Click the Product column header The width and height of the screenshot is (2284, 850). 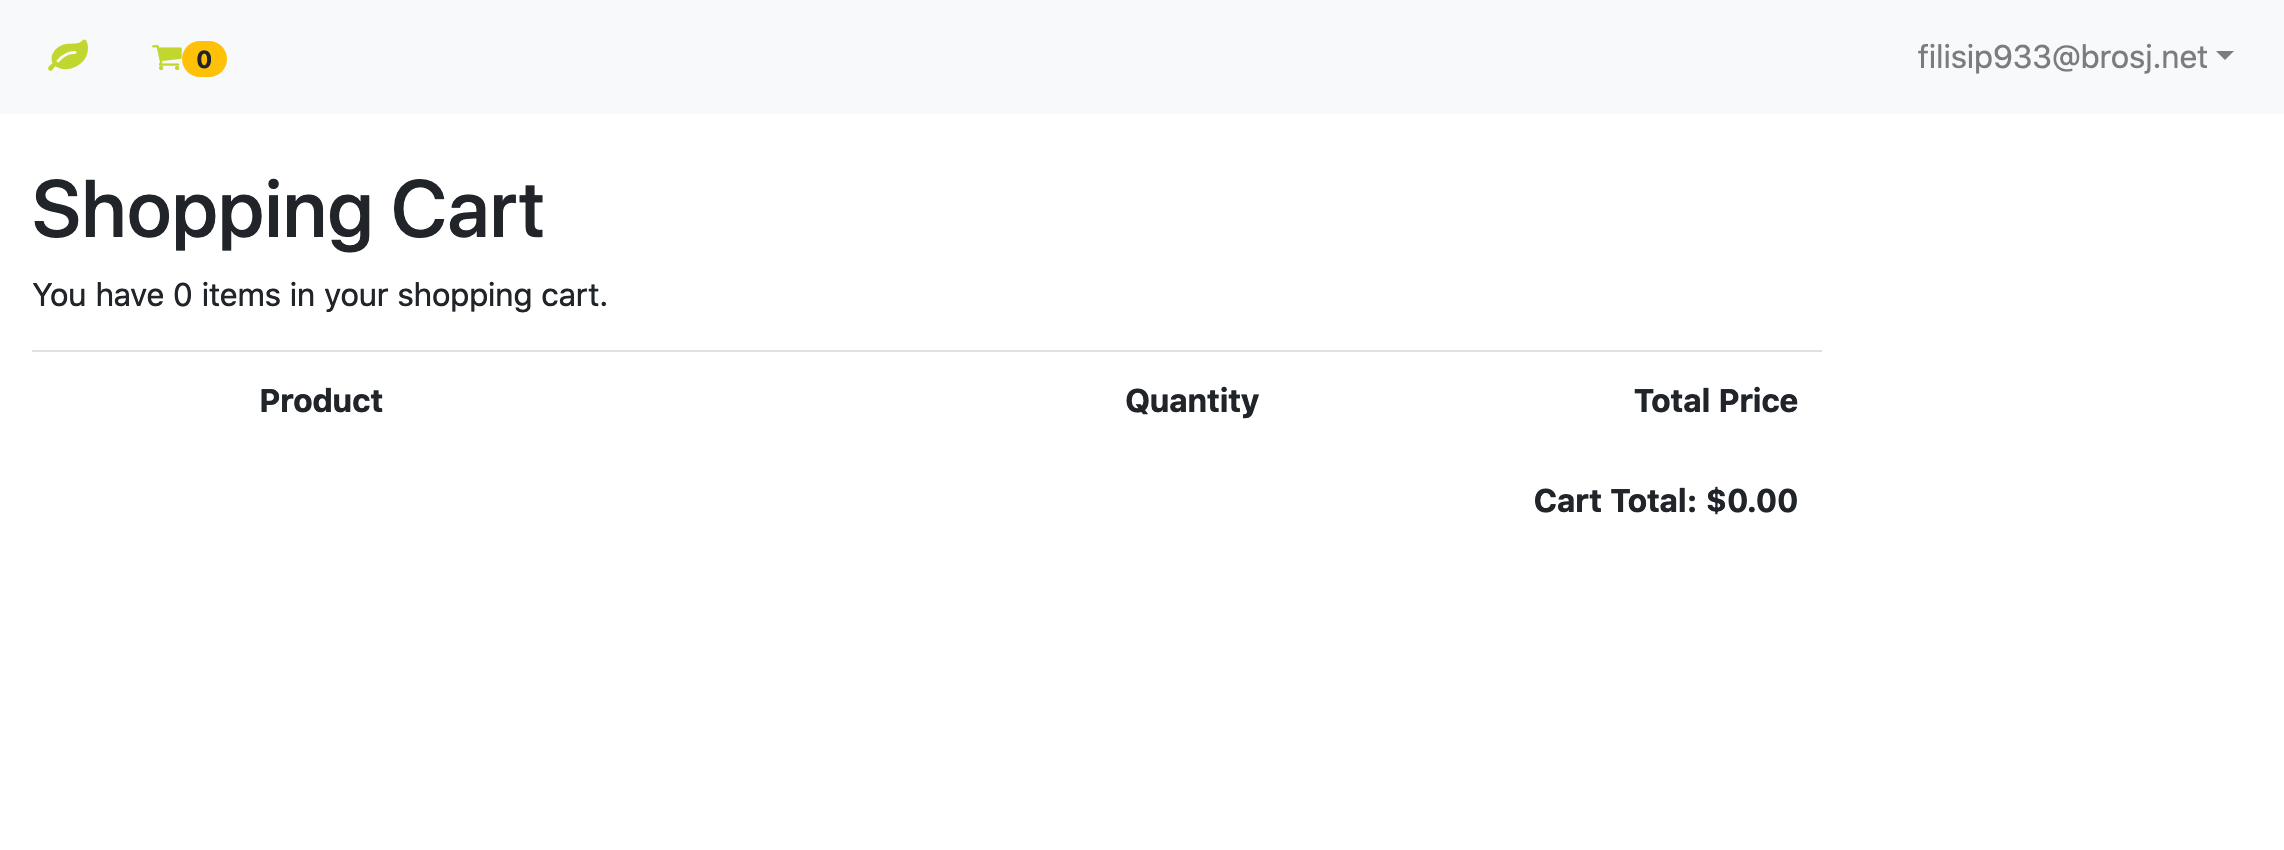click(x=321, y=401)
